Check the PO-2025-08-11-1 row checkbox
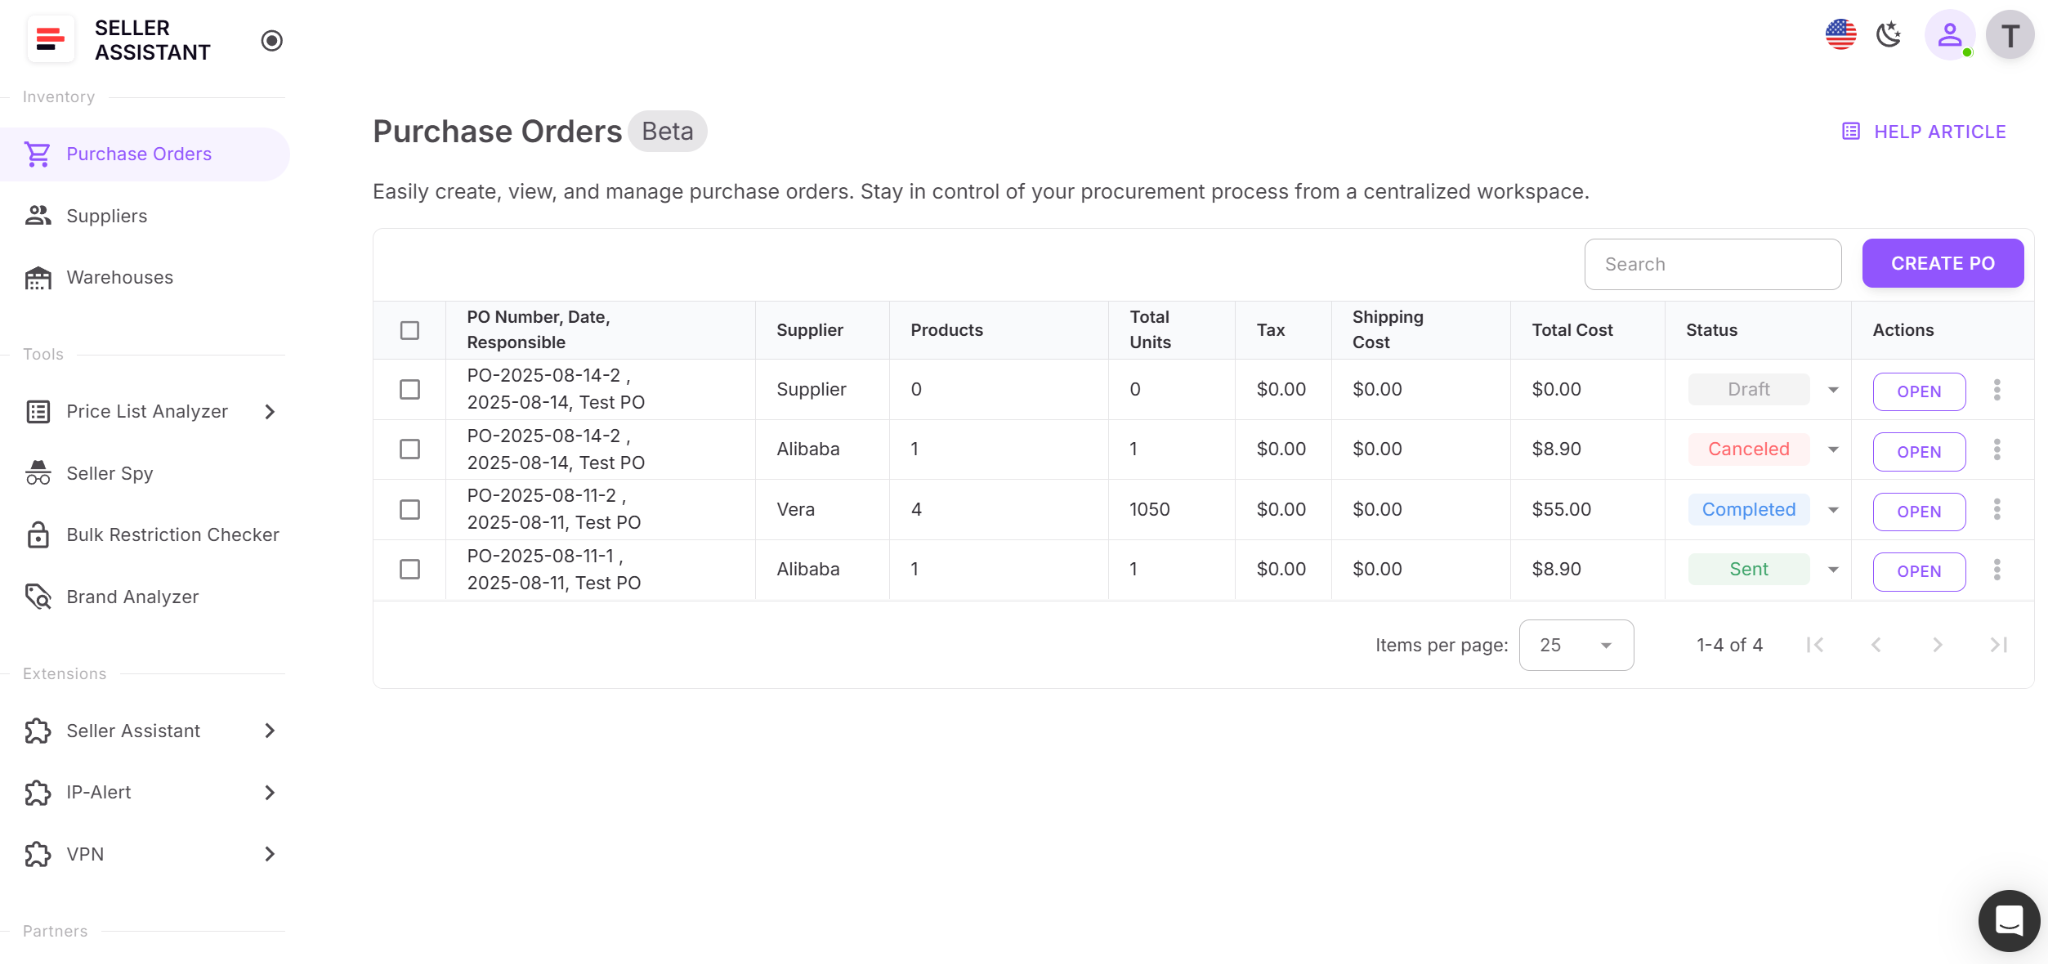This screenshot has height=964, width=2048. [x=409, y=569]
